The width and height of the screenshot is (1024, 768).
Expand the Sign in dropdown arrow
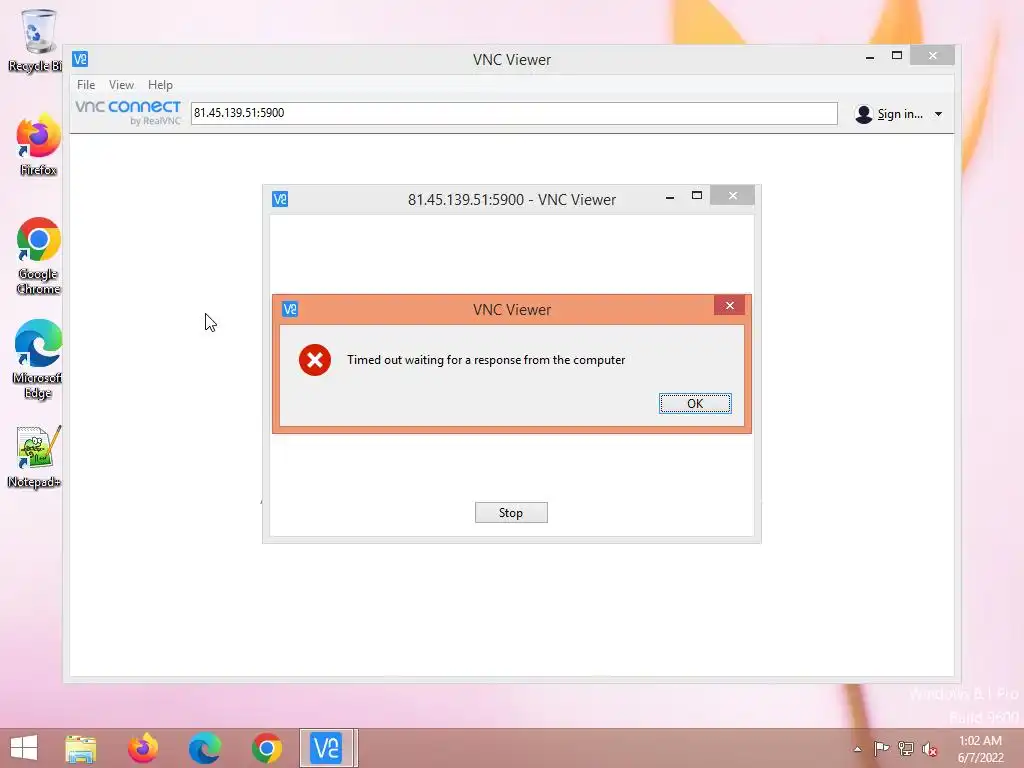click(x=938, y=114)
